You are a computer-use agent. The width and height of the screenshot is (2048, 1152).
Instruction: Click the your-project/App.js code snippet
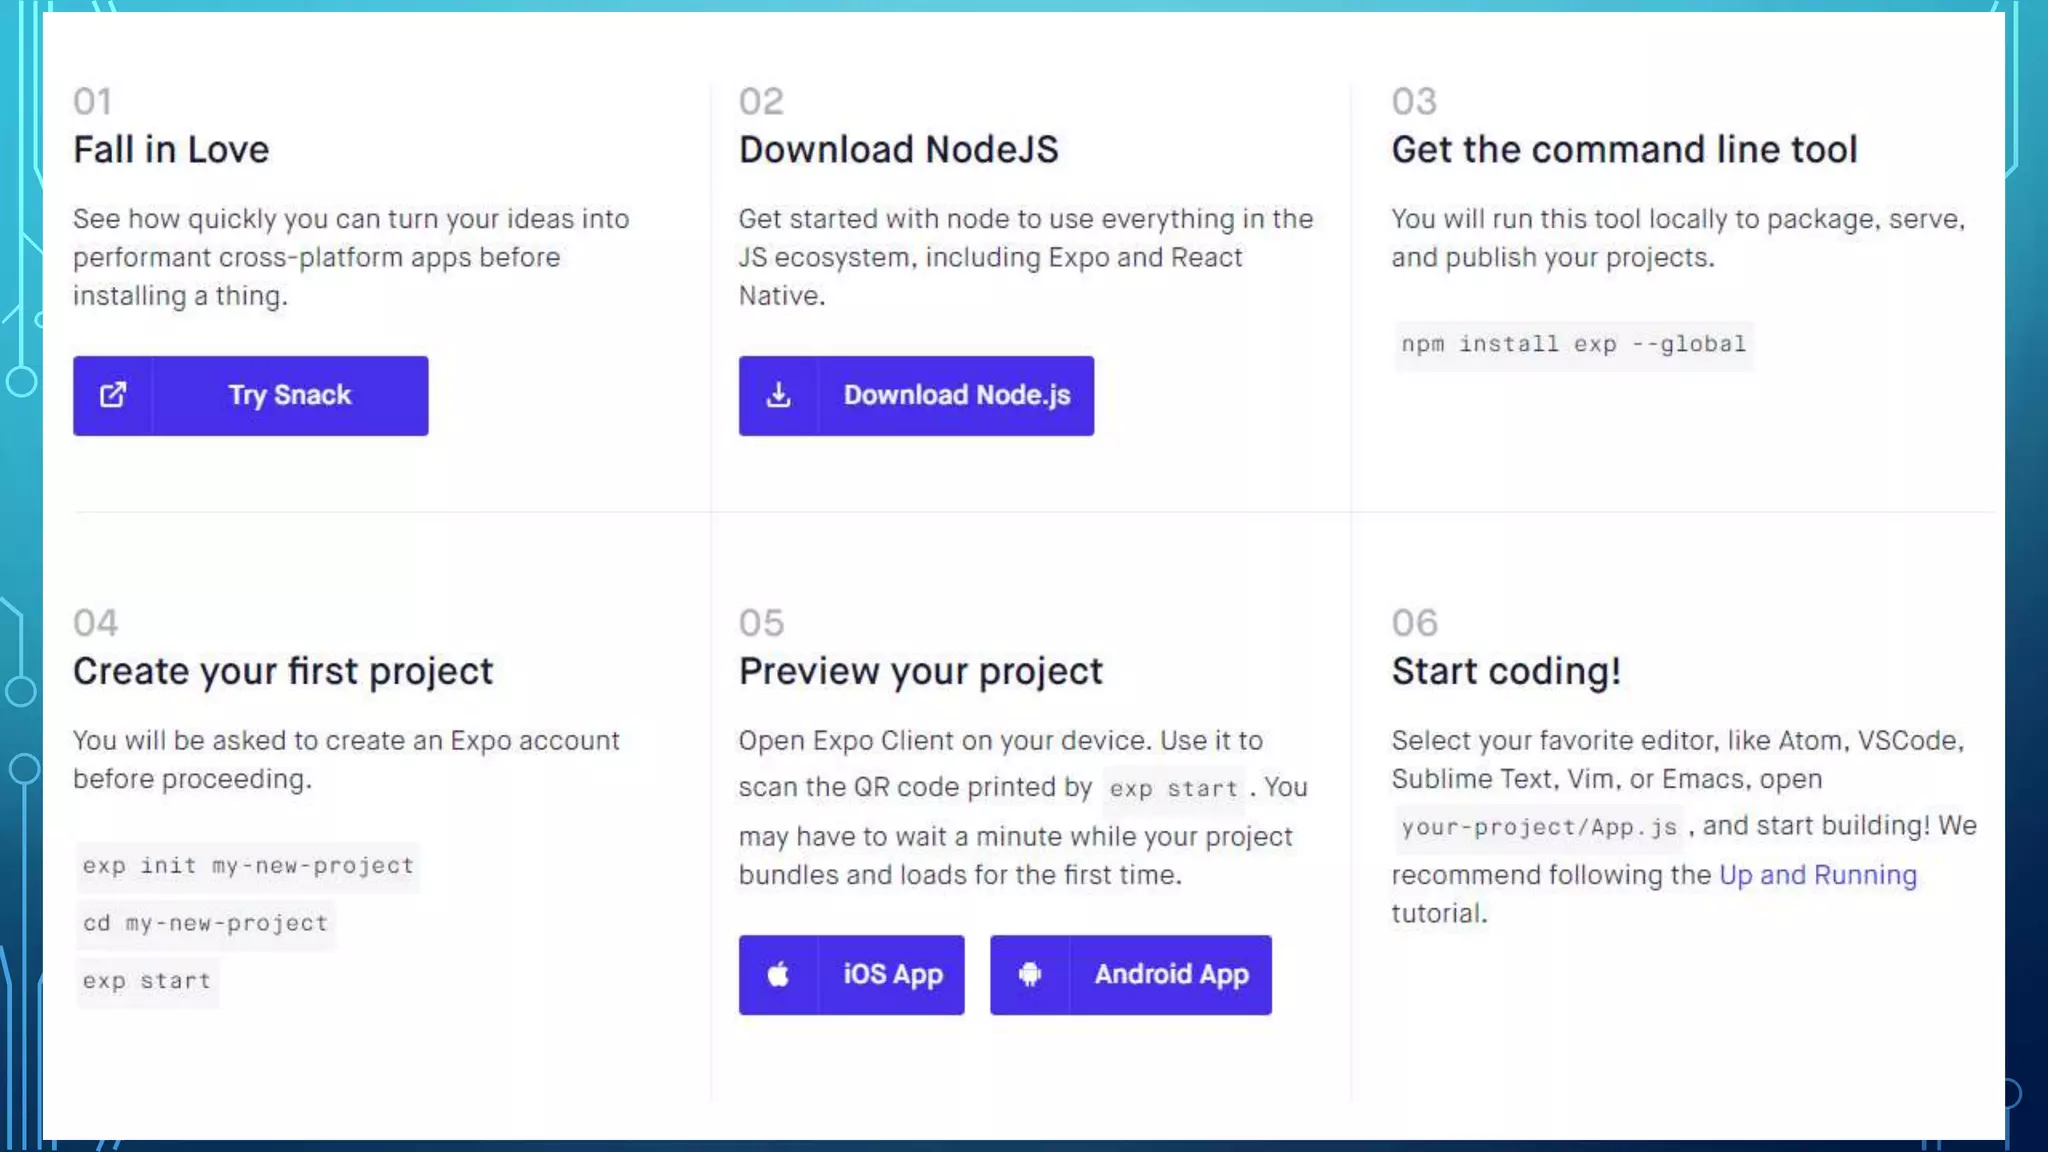[1538, 827]
